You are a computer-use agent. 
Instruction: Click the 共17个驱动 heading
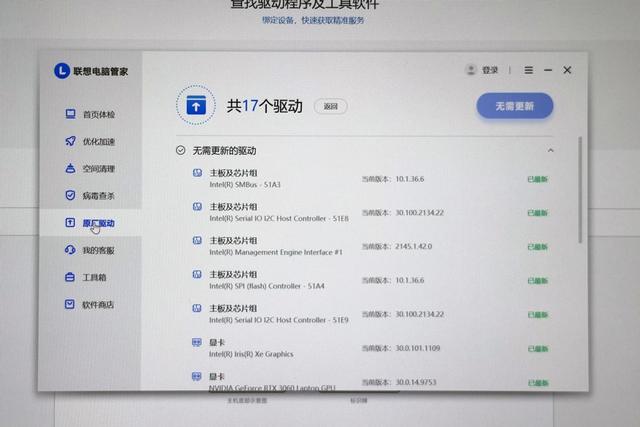coord(264,106)
